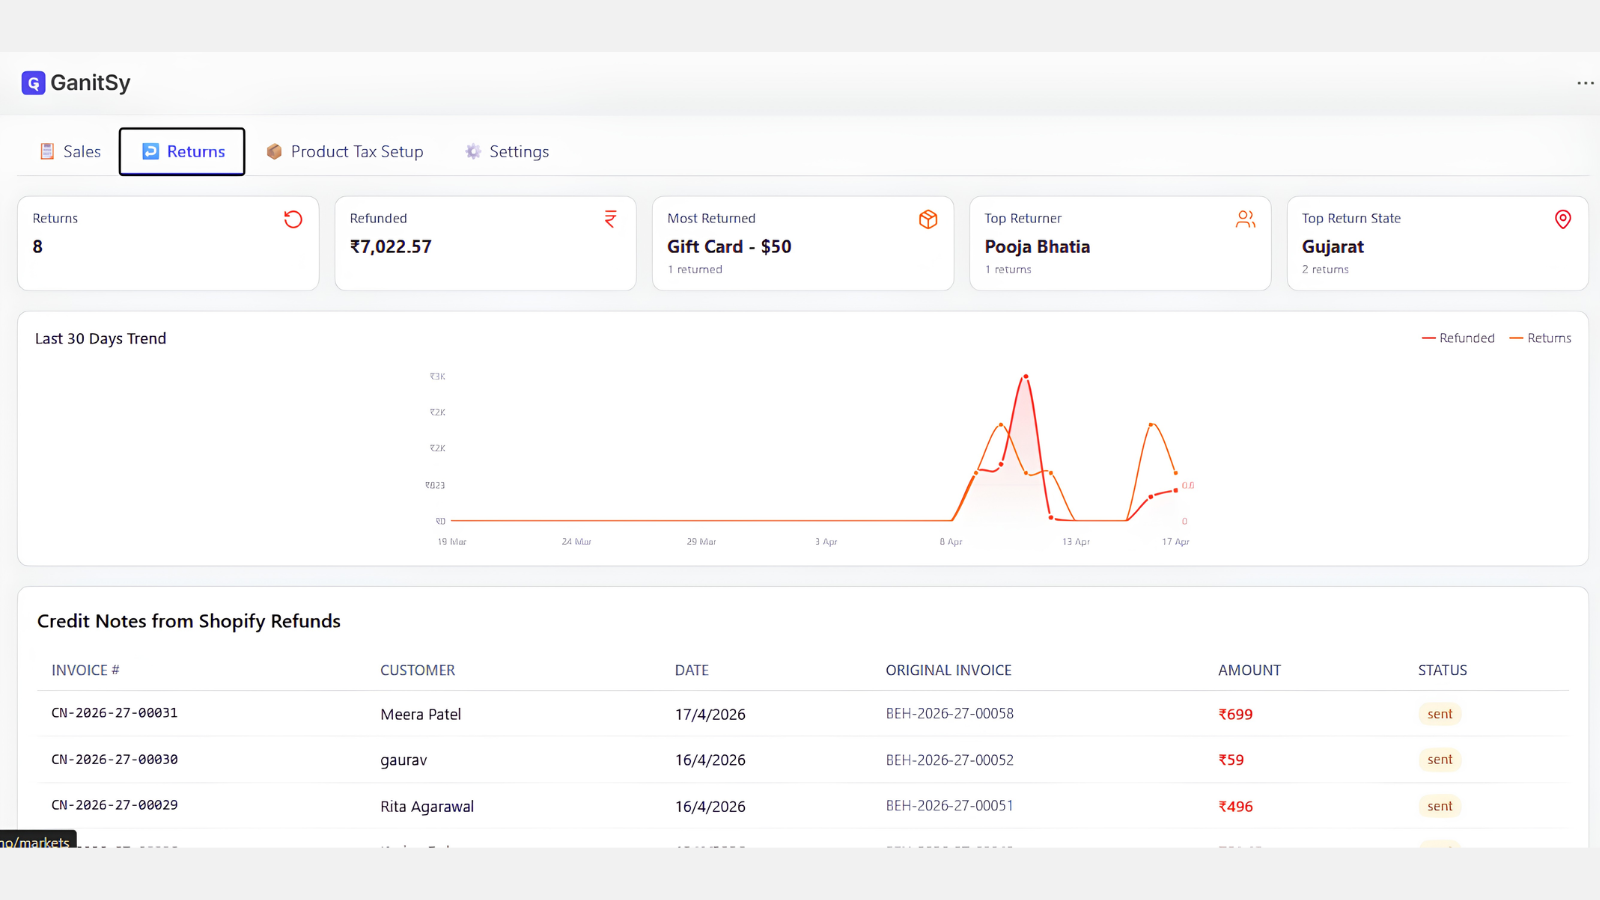Screen dimensions: 1600x900
Task: Click the people icon on Top Returner card
Action: (x=1245, y=219)
